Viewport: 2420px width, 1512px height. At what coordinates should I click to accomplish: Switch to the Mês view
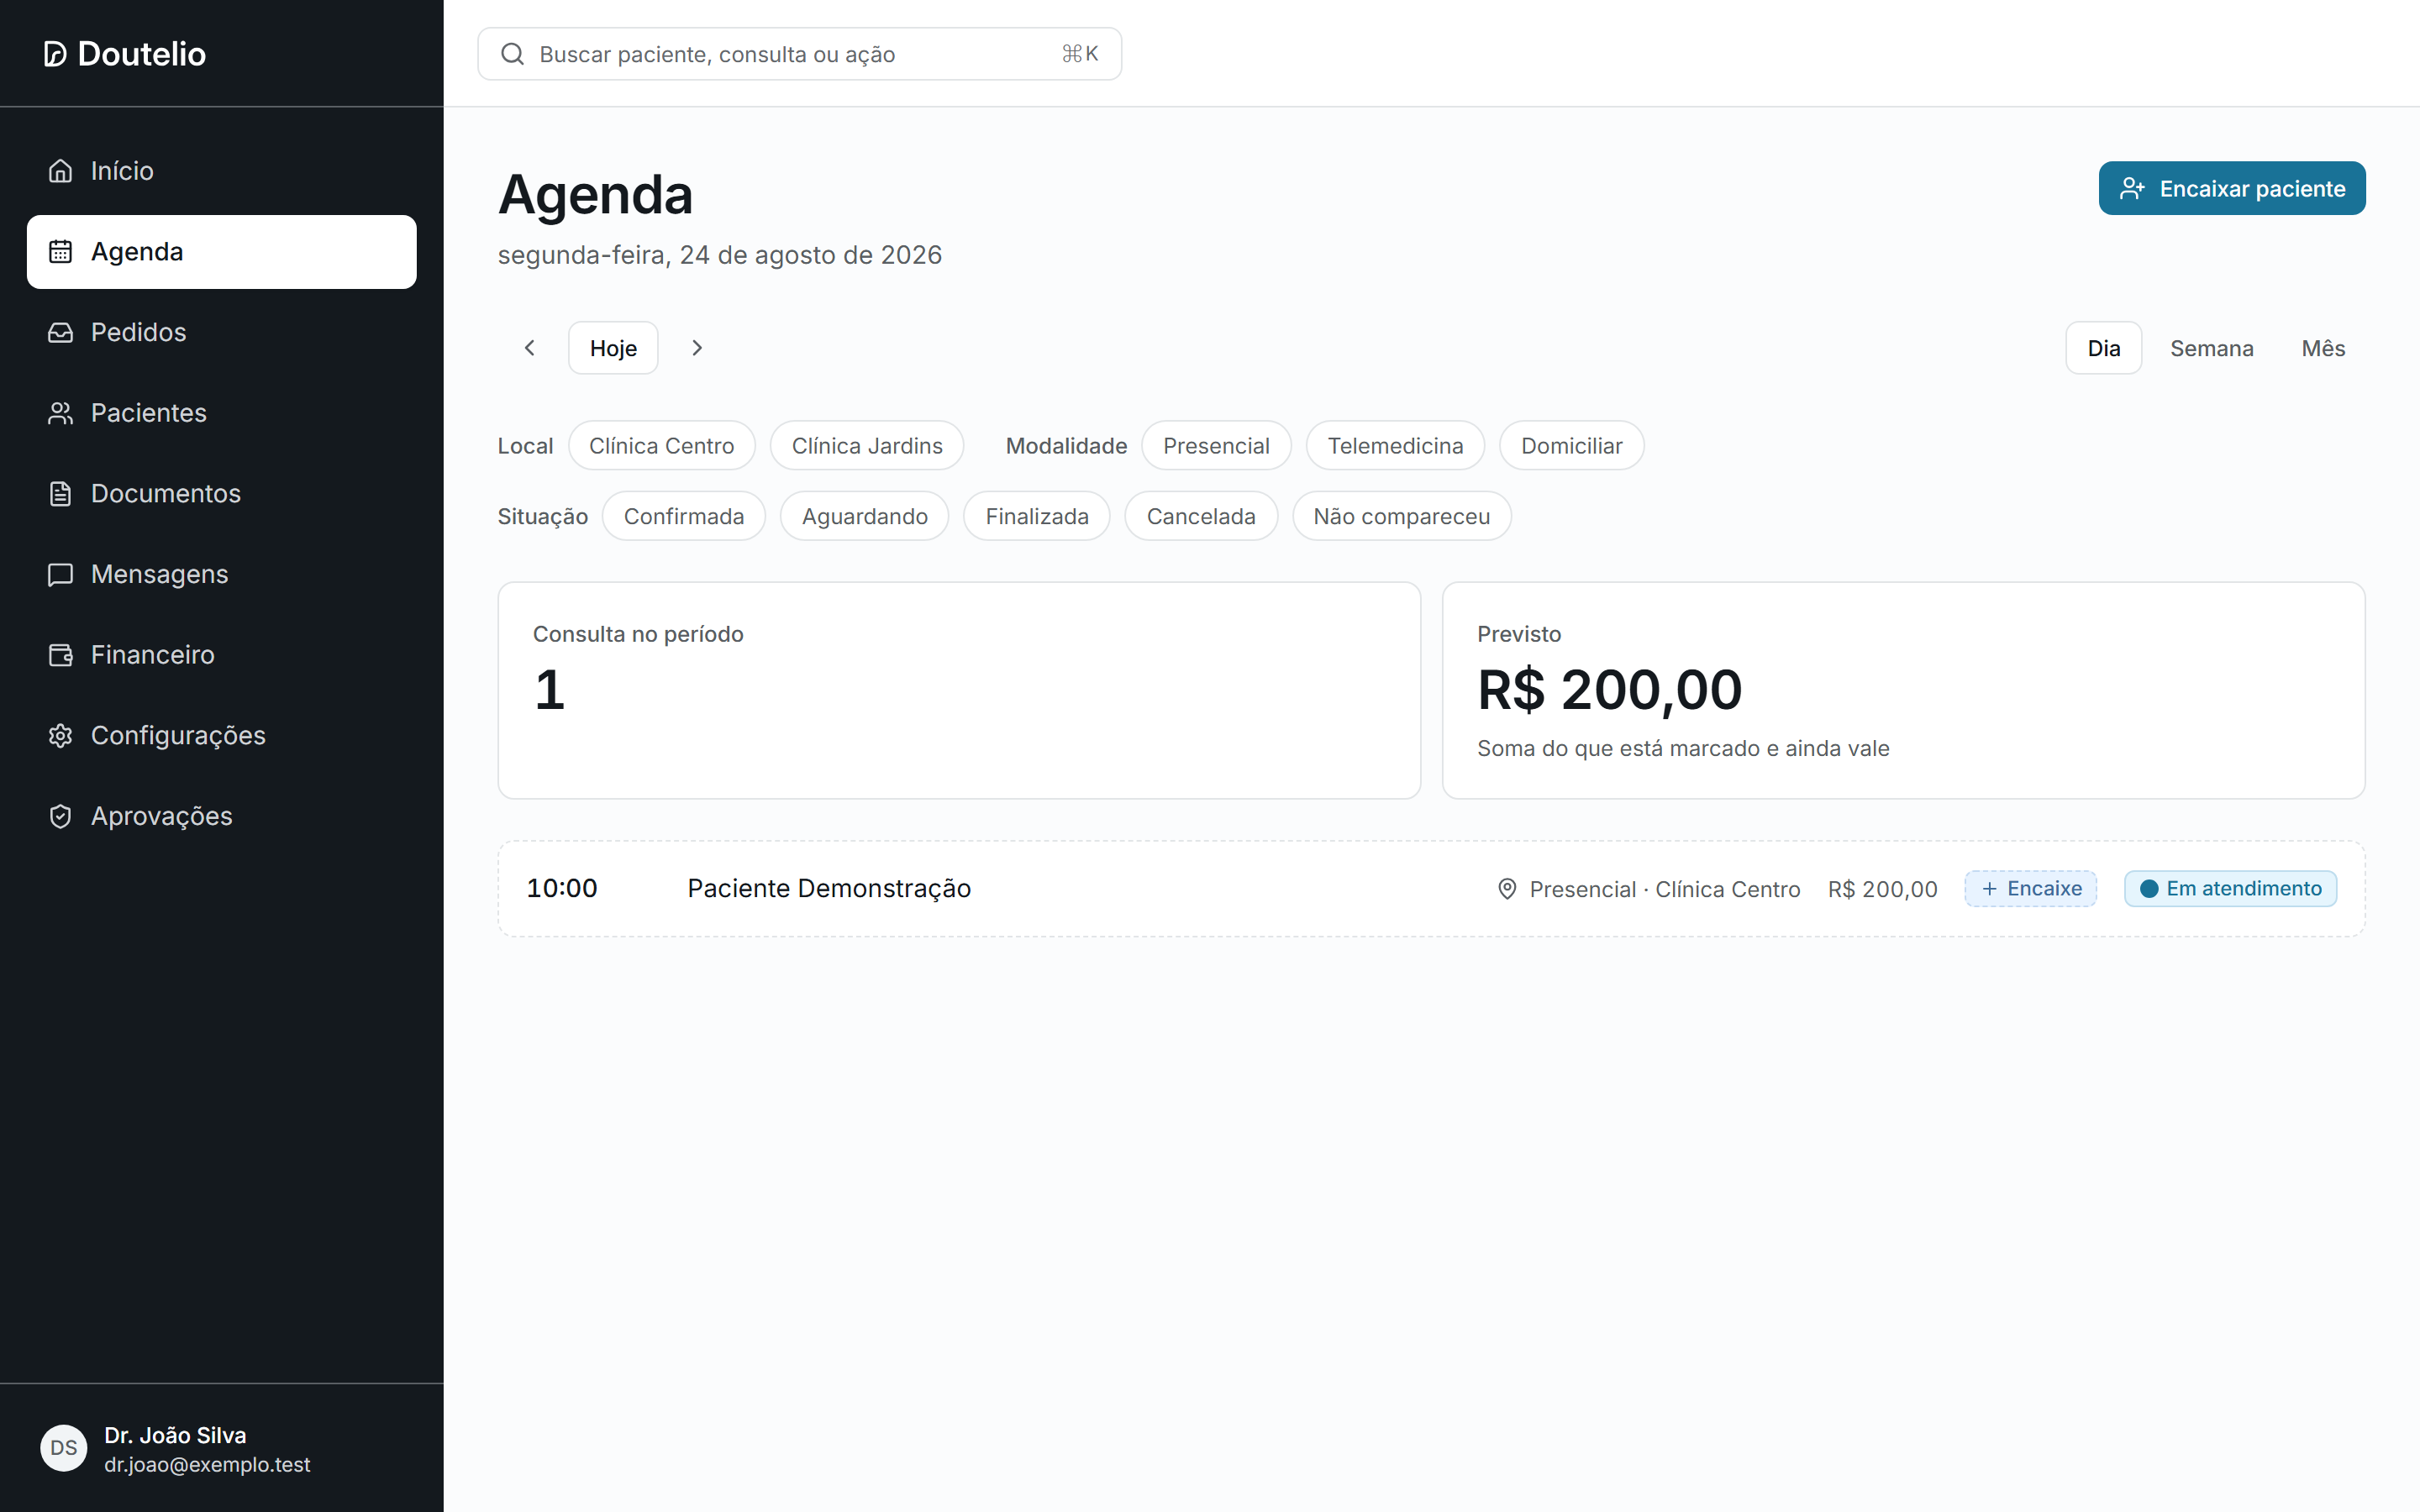click(x=2323, y=348)
